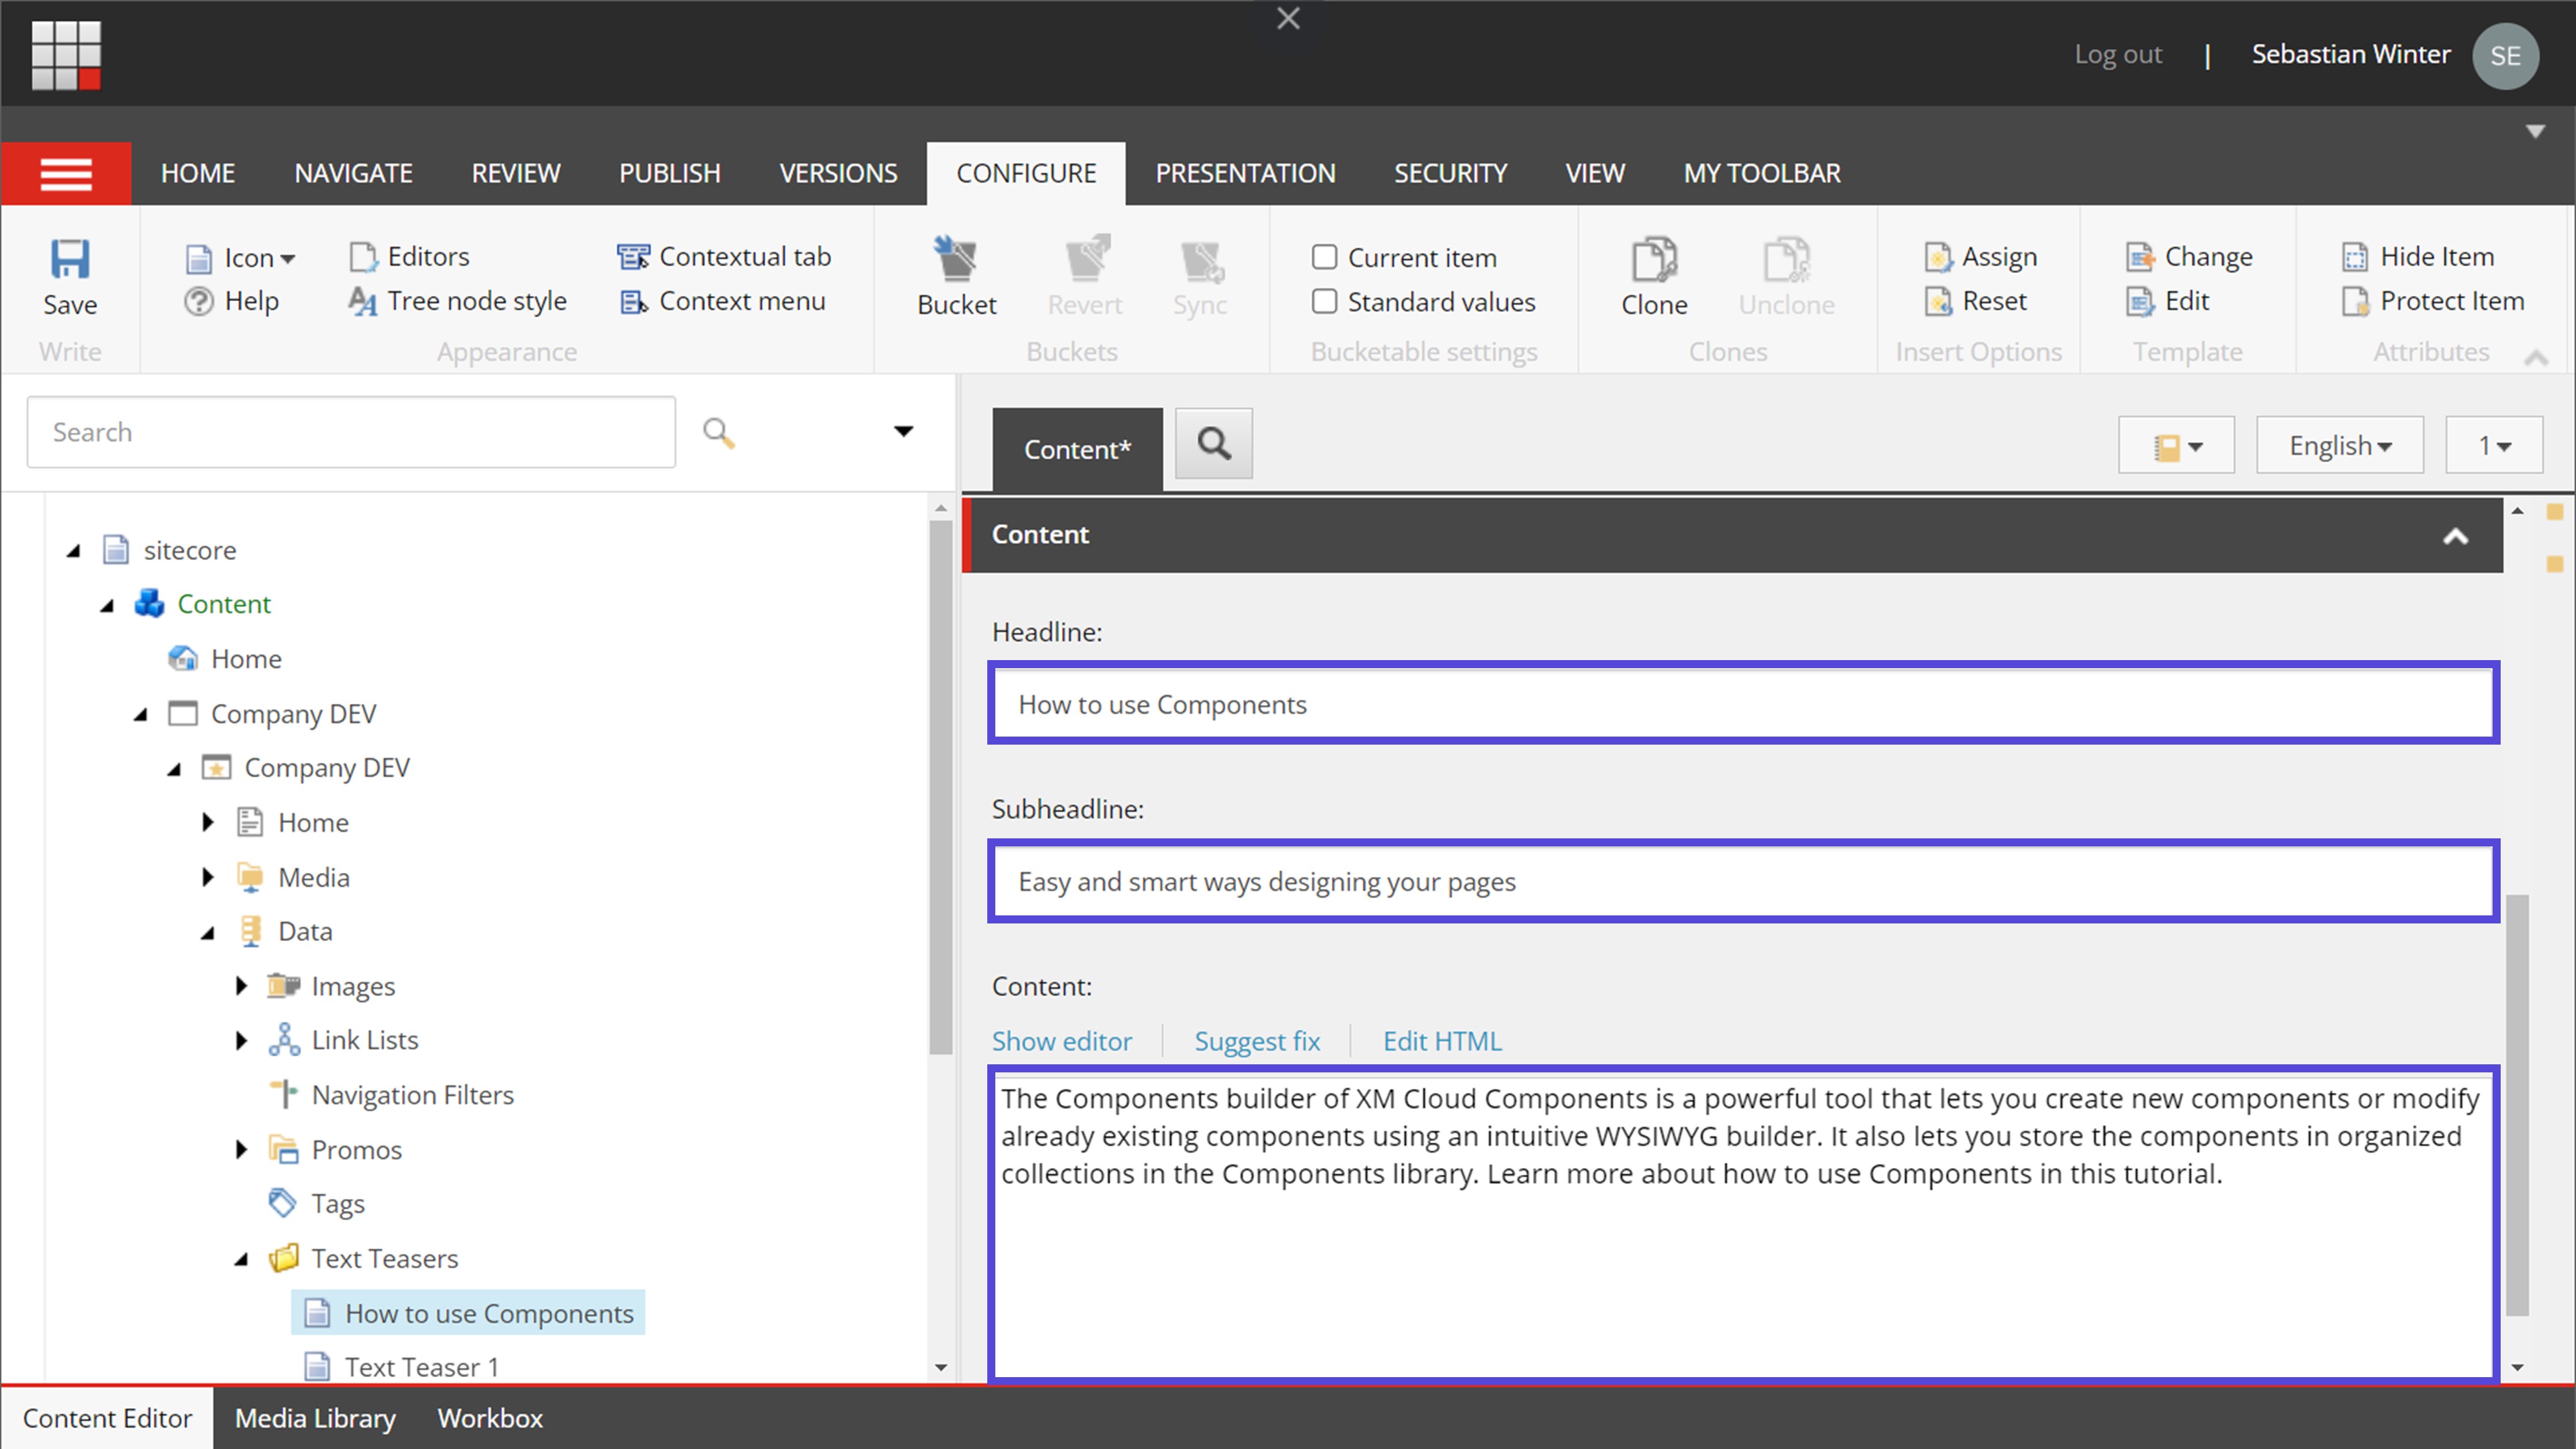Enable the Current item checkbox
Viewport: 2576px width, 1449px height.
click(x=1324, y=256)
